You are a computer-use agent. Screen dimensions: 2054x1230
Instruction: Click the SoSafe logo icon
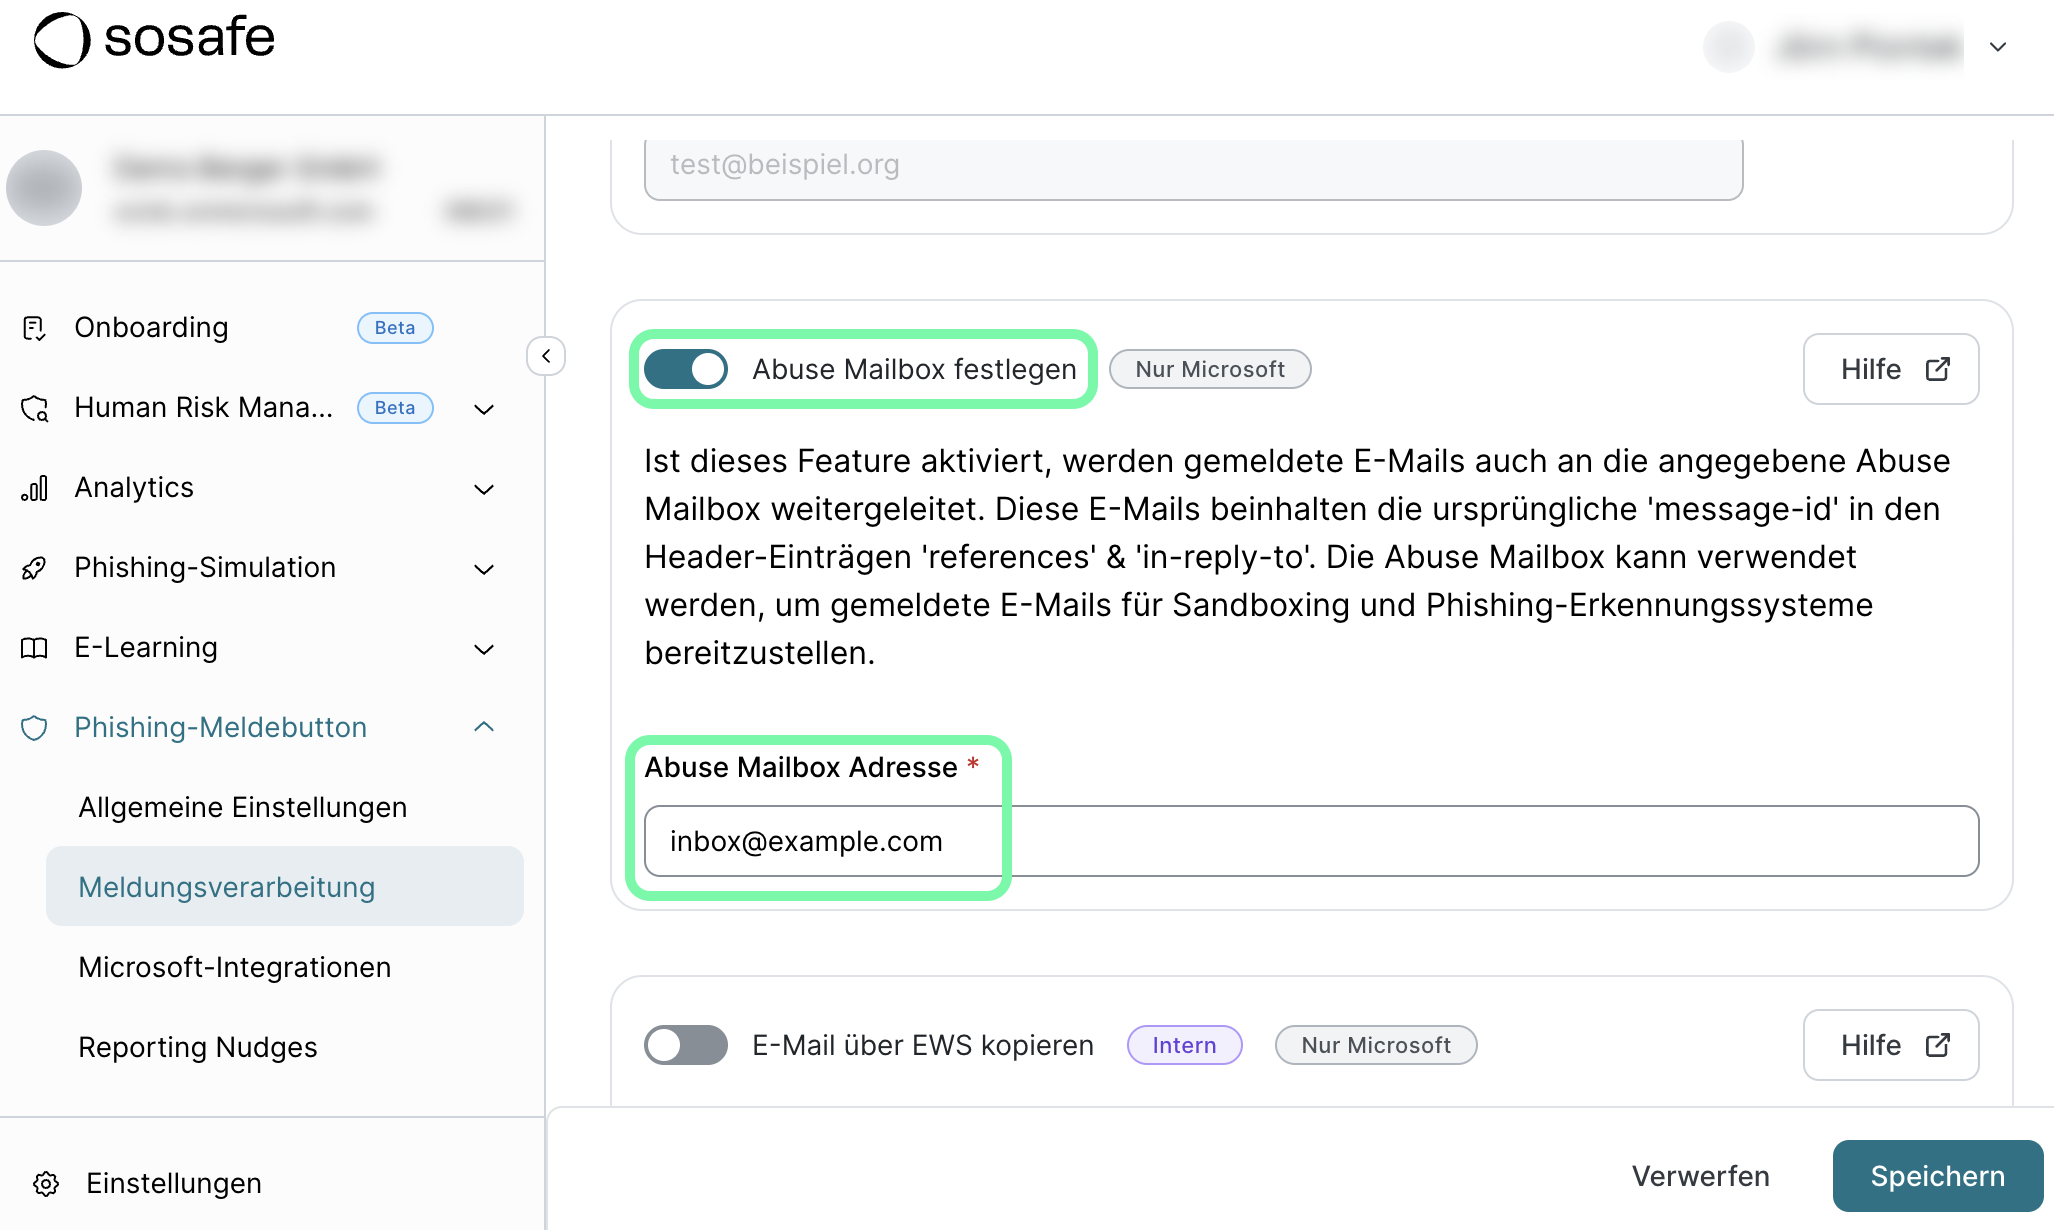tap(62, 40)
